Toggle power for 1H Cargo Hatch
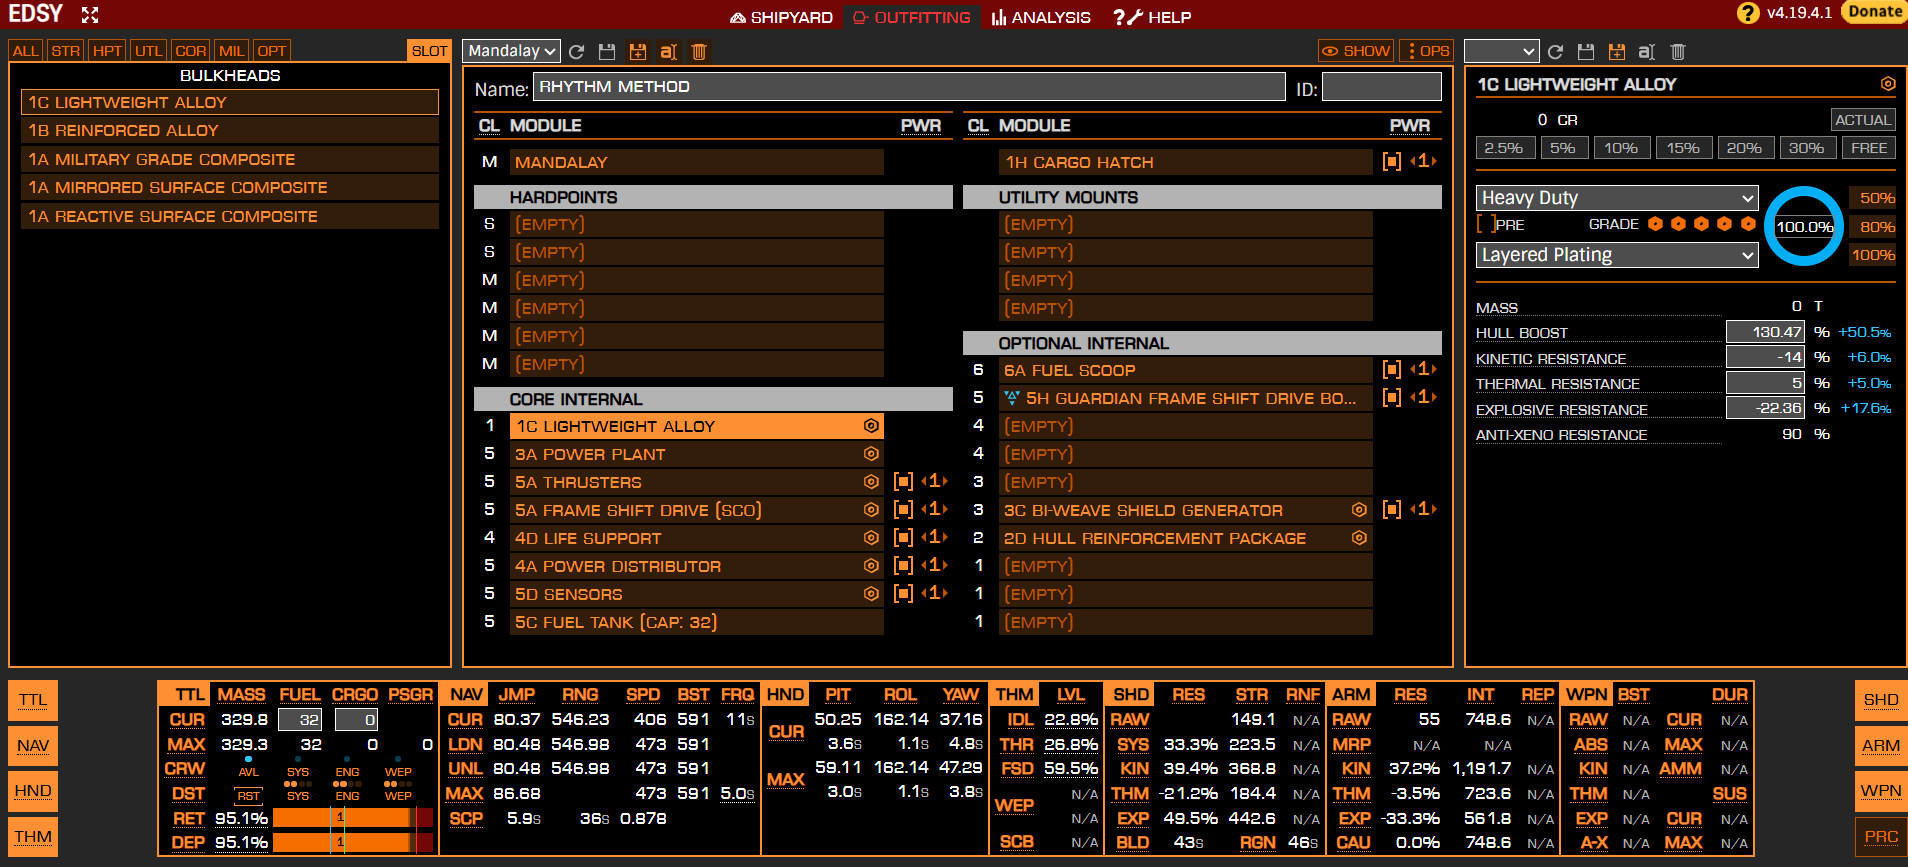Image resolution: width=1908 pixels, height=867 pixels. pos(1391,162)
